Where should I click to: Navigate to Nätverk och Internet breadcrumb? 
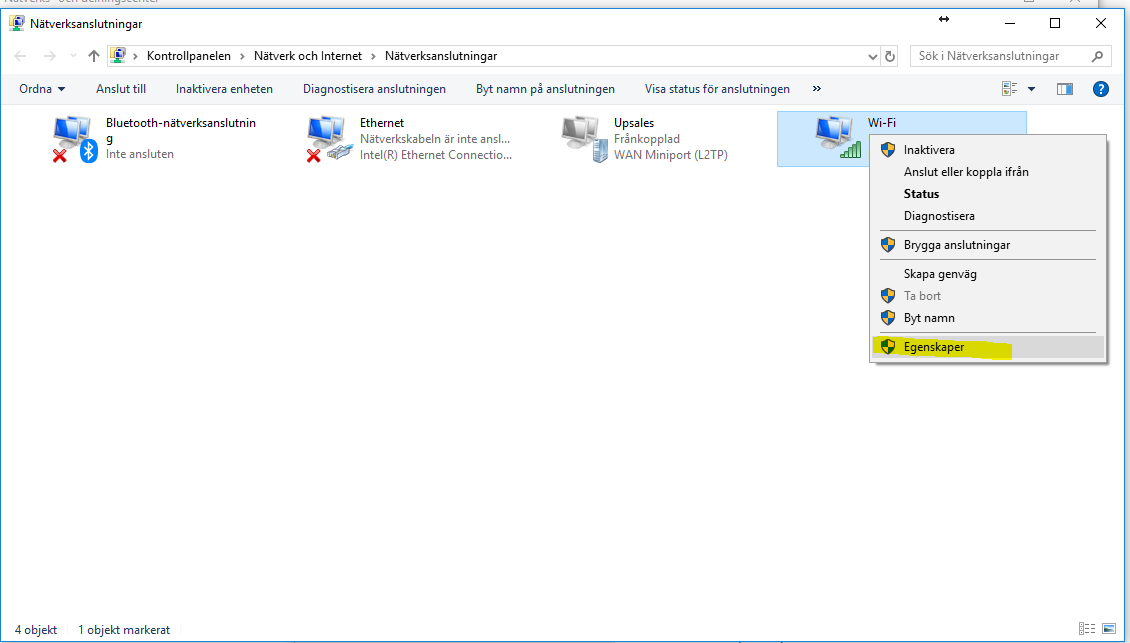[308, 56]
